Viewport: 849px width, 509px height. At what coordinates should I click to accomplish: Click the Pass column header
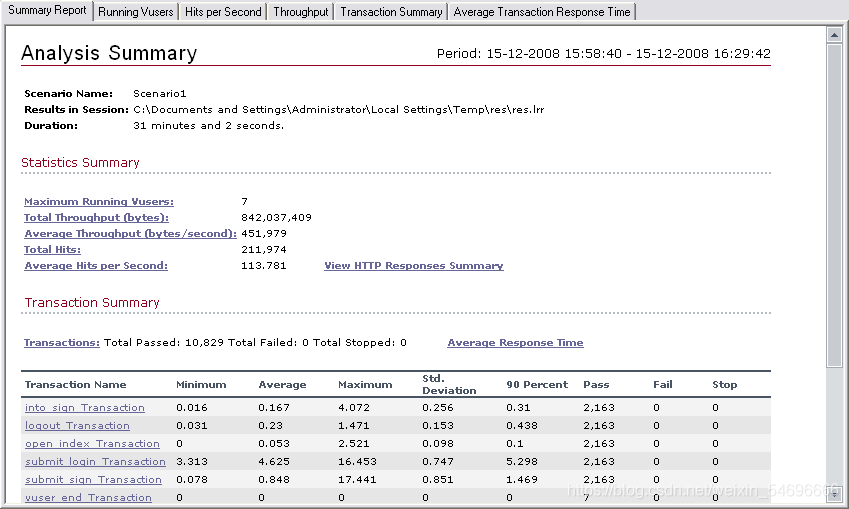[x=596, y=384]
